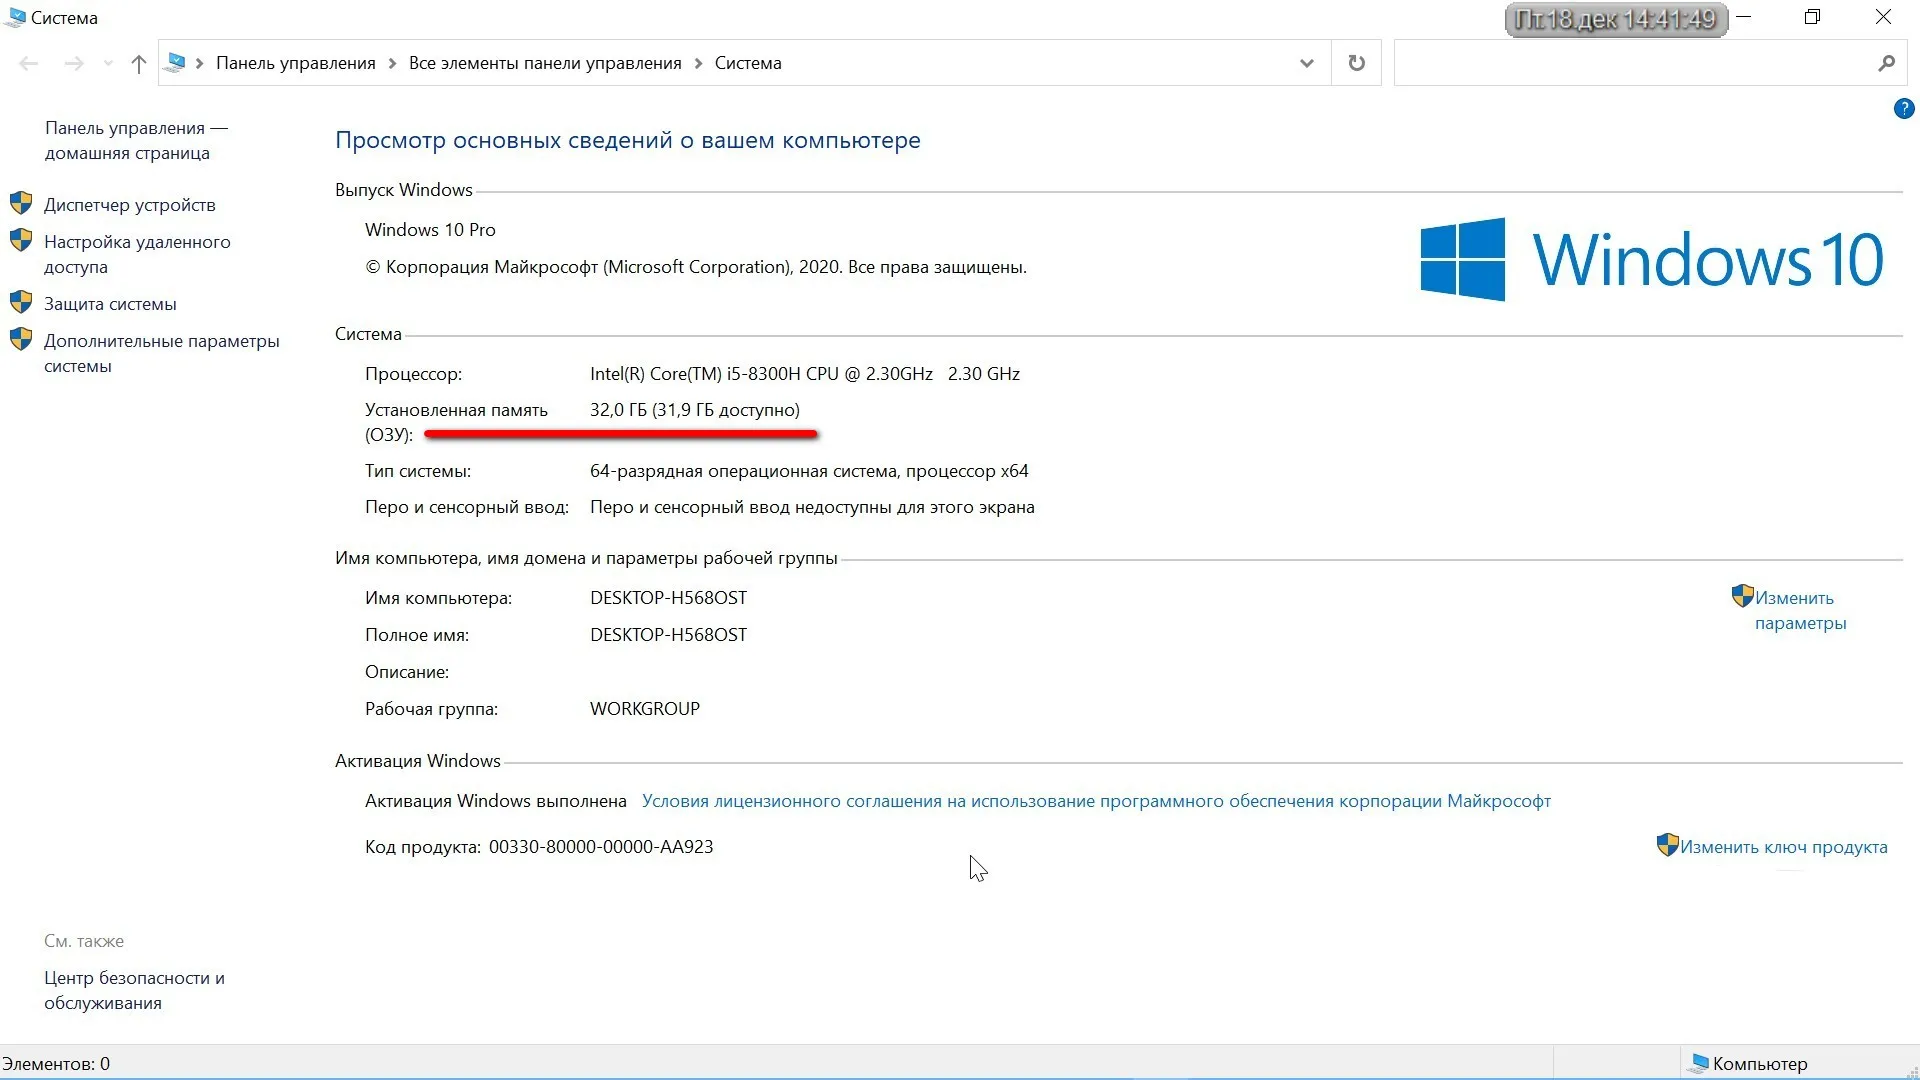Open "Диспетчер устройств" link
Screen dimensions: 1920x1080
coord(129,205)
